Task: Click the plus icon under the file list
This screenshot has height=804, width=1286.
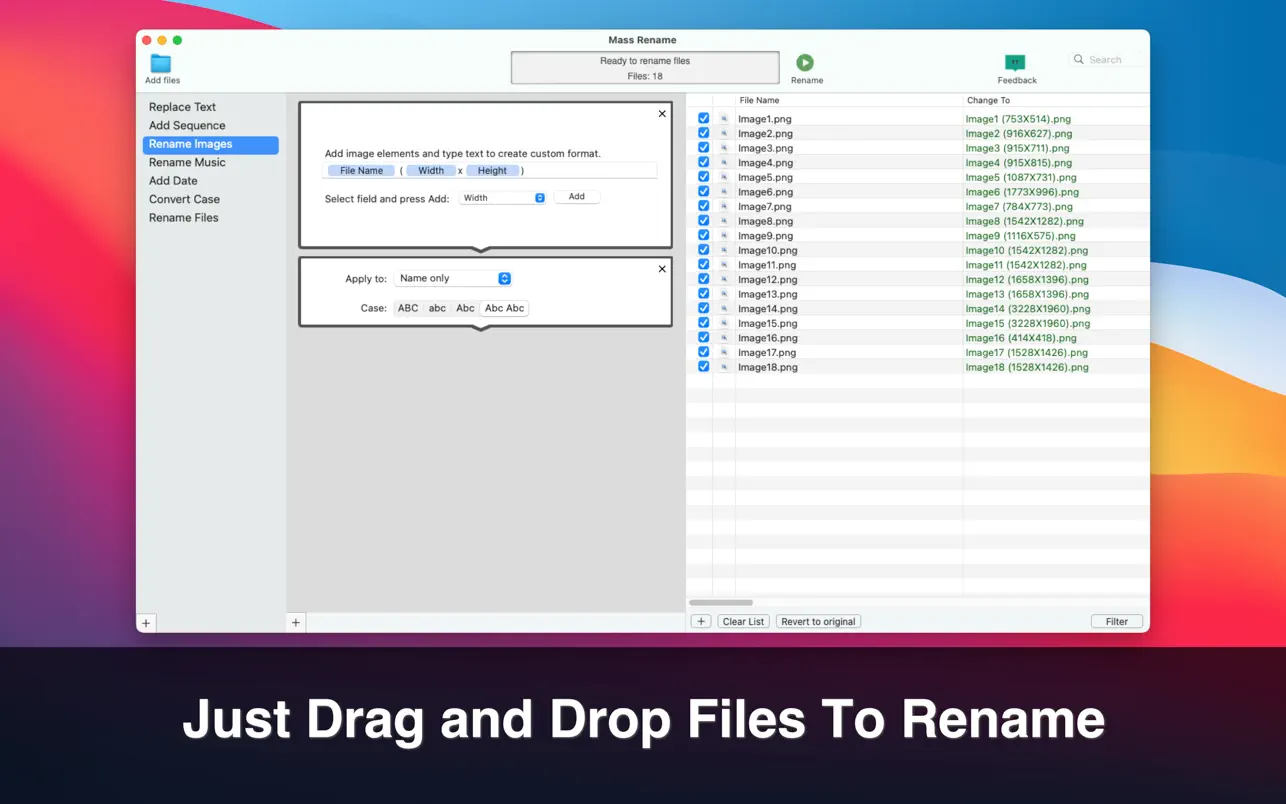Action: tap(700, 621)
